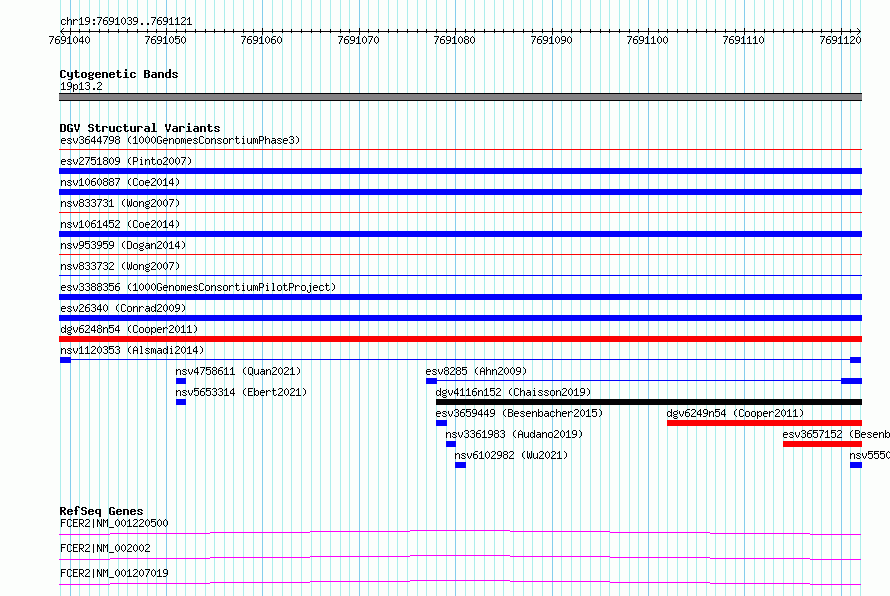This screenshot has width=890, height=596.
Task: Click the 7691080 ruler position marker
Action: point(454,41)
